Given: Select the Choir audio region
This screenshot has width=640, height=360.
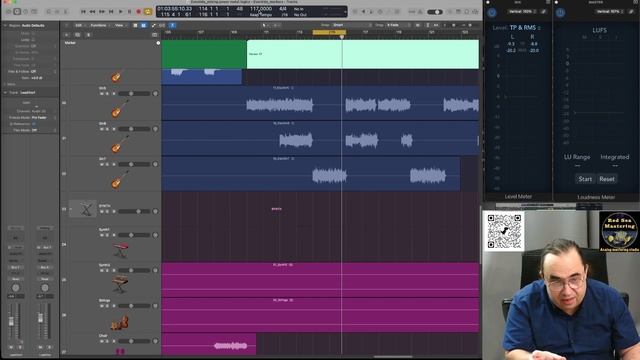Looking at the screenshot, I should 209,344.
